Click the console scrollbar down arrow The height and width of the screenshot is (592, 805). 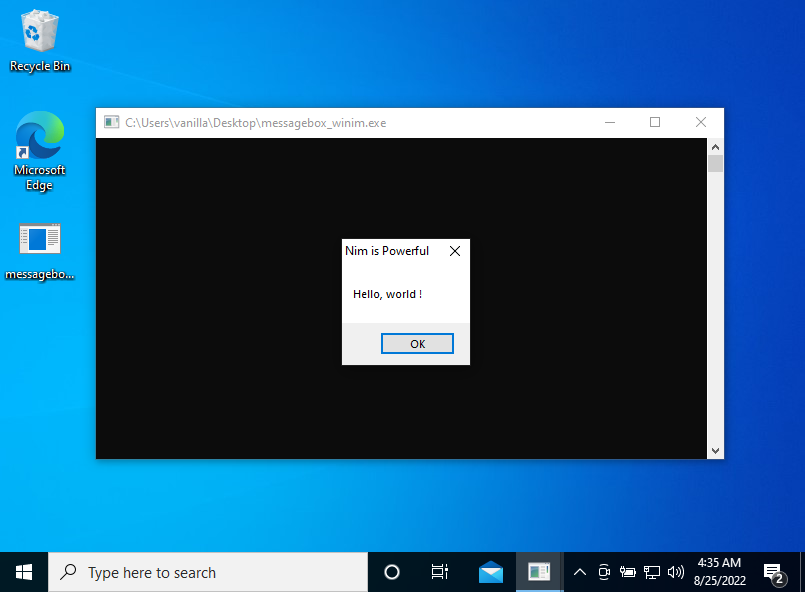[x=715, y=451]
